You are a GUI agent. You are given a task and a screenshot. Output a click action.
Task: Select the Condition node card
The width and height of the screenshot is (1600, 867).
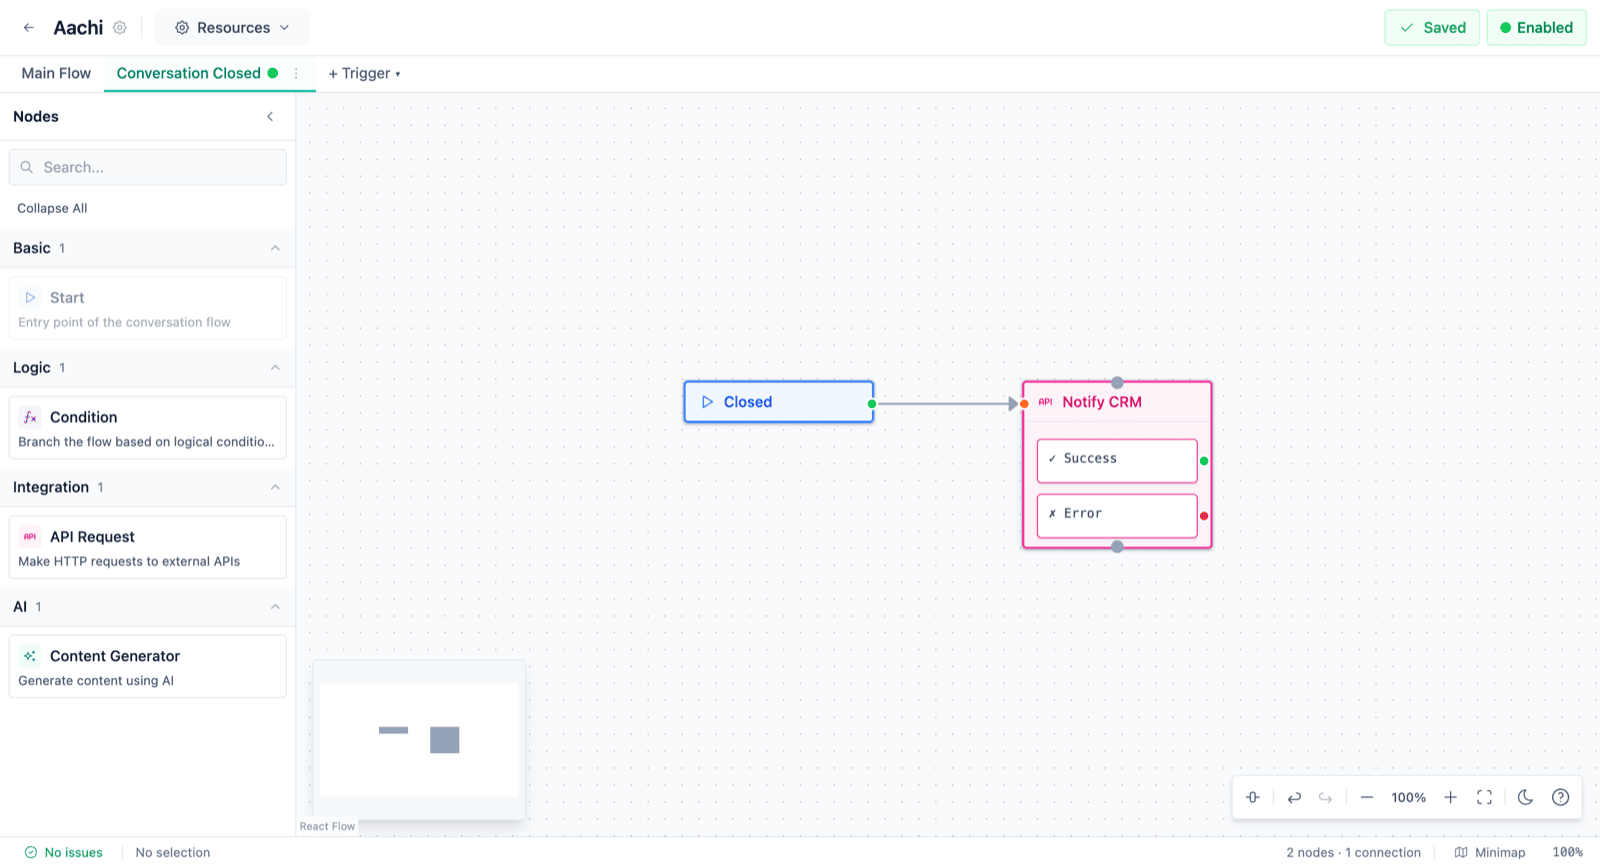pos(148,428)
